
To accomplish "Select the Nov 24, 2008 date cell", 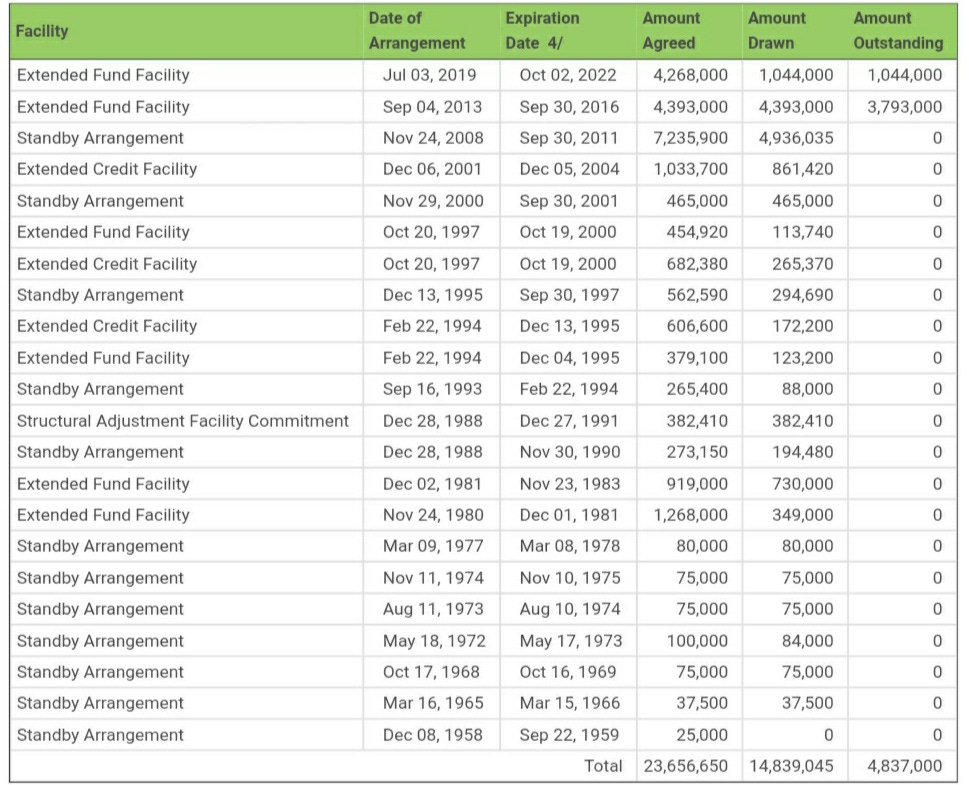I will tap(433, 138).
